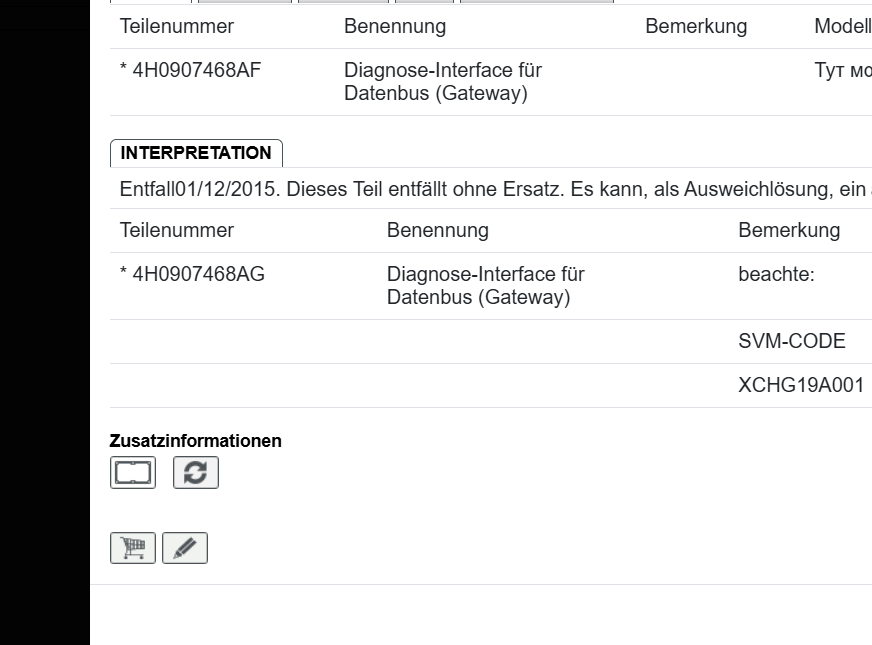The height and width of the screenshot is (645, 872).
Task: Sort by the Teilenummer column header
Action: (x=176, y=26)
